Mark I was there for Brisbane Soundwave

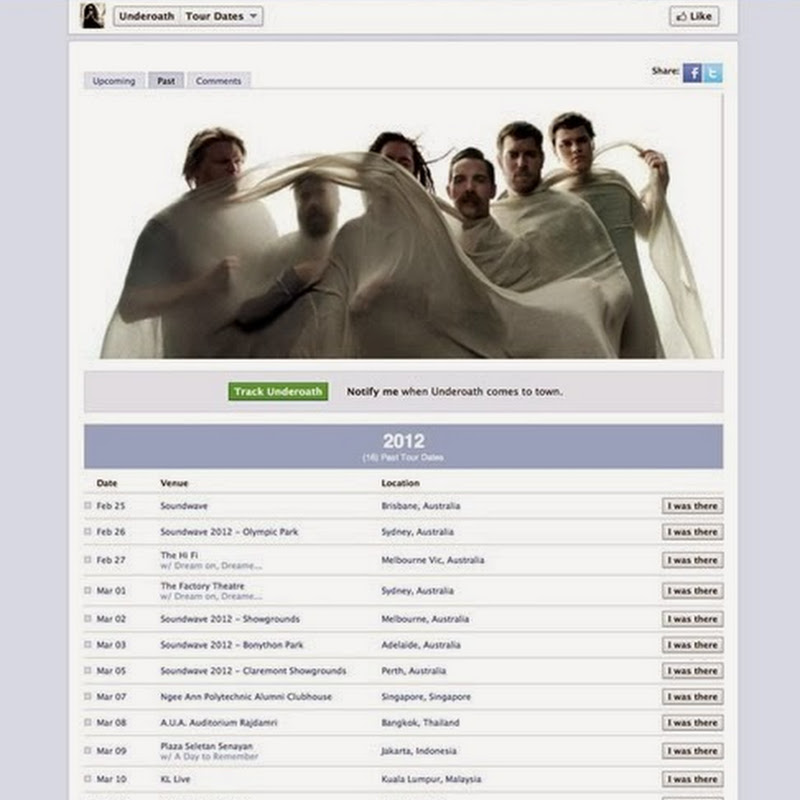(x=692, y=506)
